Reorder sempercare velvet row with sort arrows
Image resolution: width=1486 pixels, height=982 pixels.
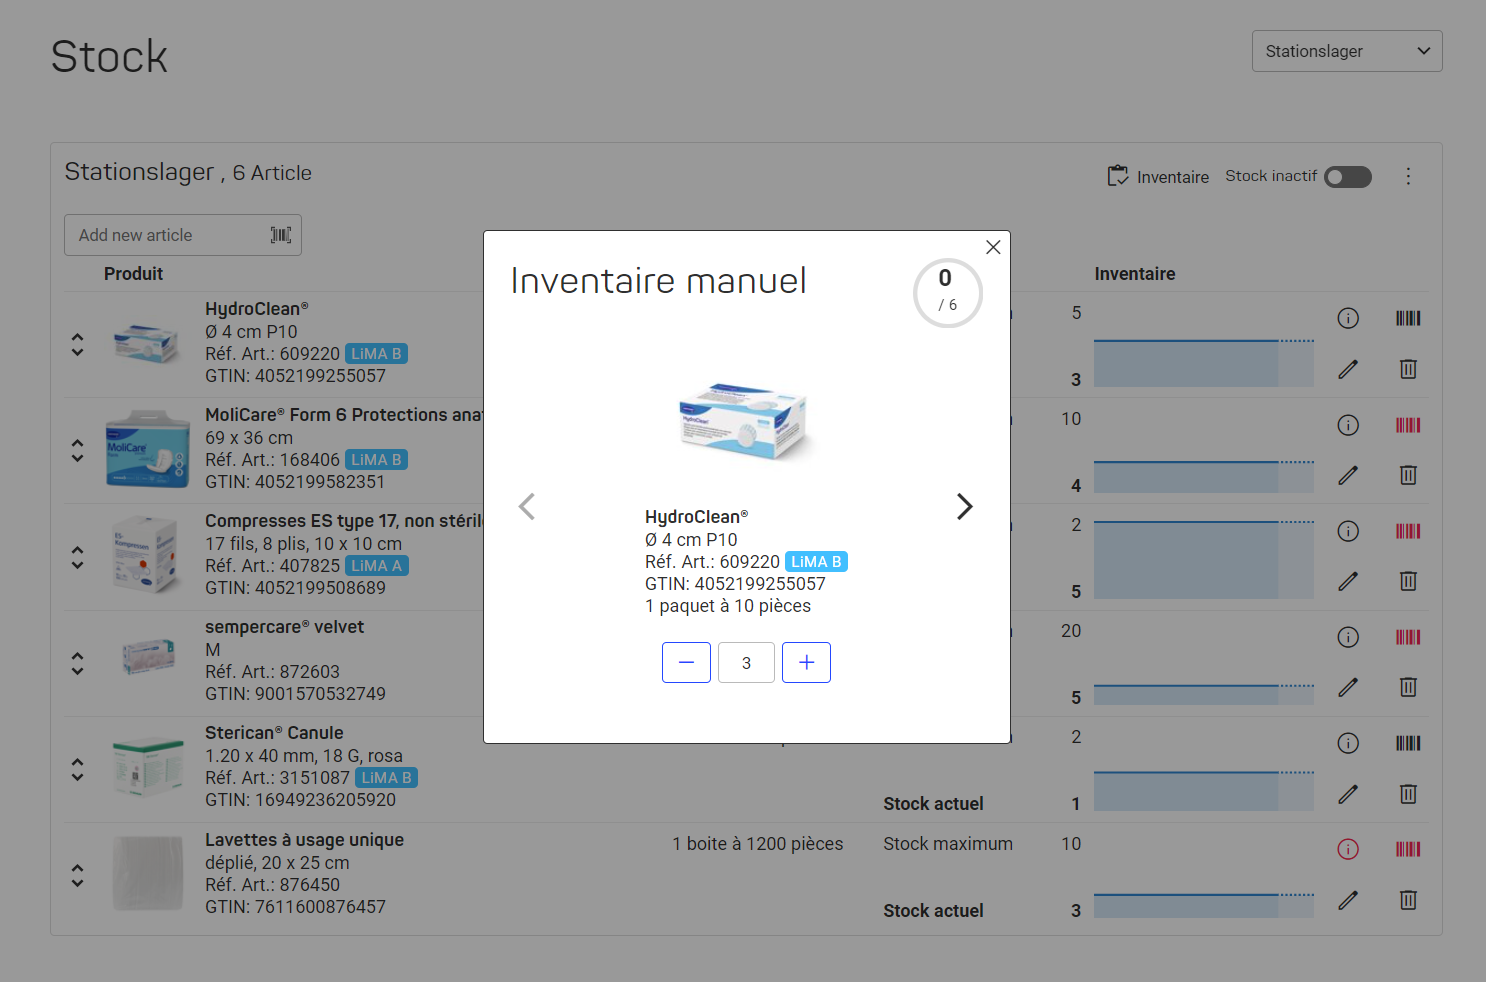point(77,663)
